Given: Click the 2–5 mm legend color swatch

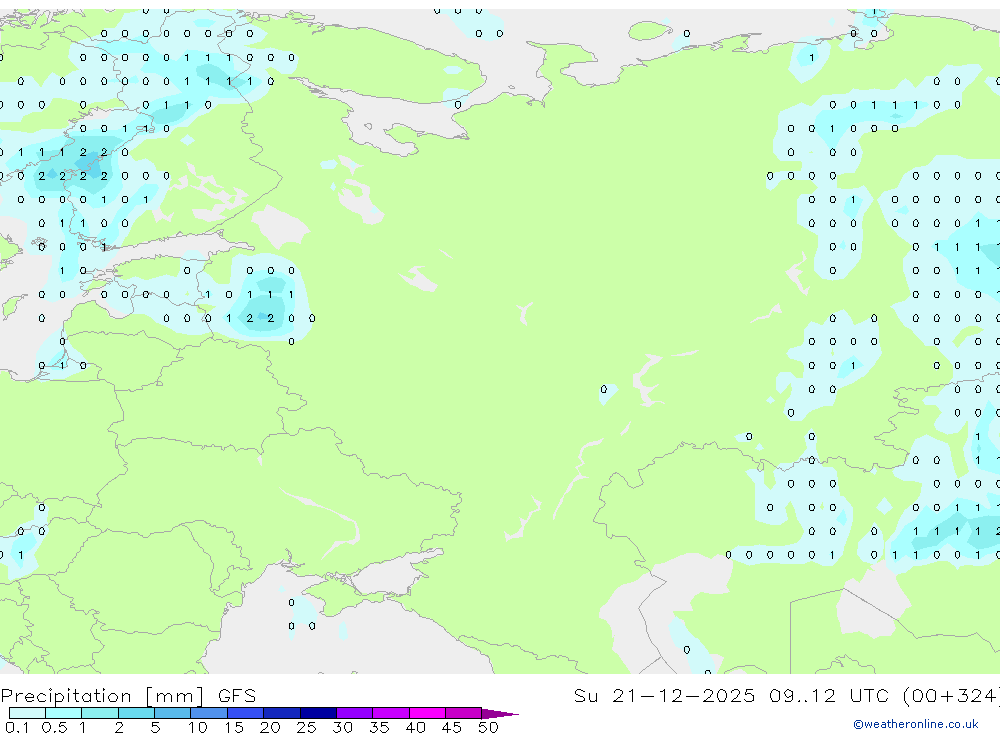Looking at the screenshot, I should tap(136, 713).
